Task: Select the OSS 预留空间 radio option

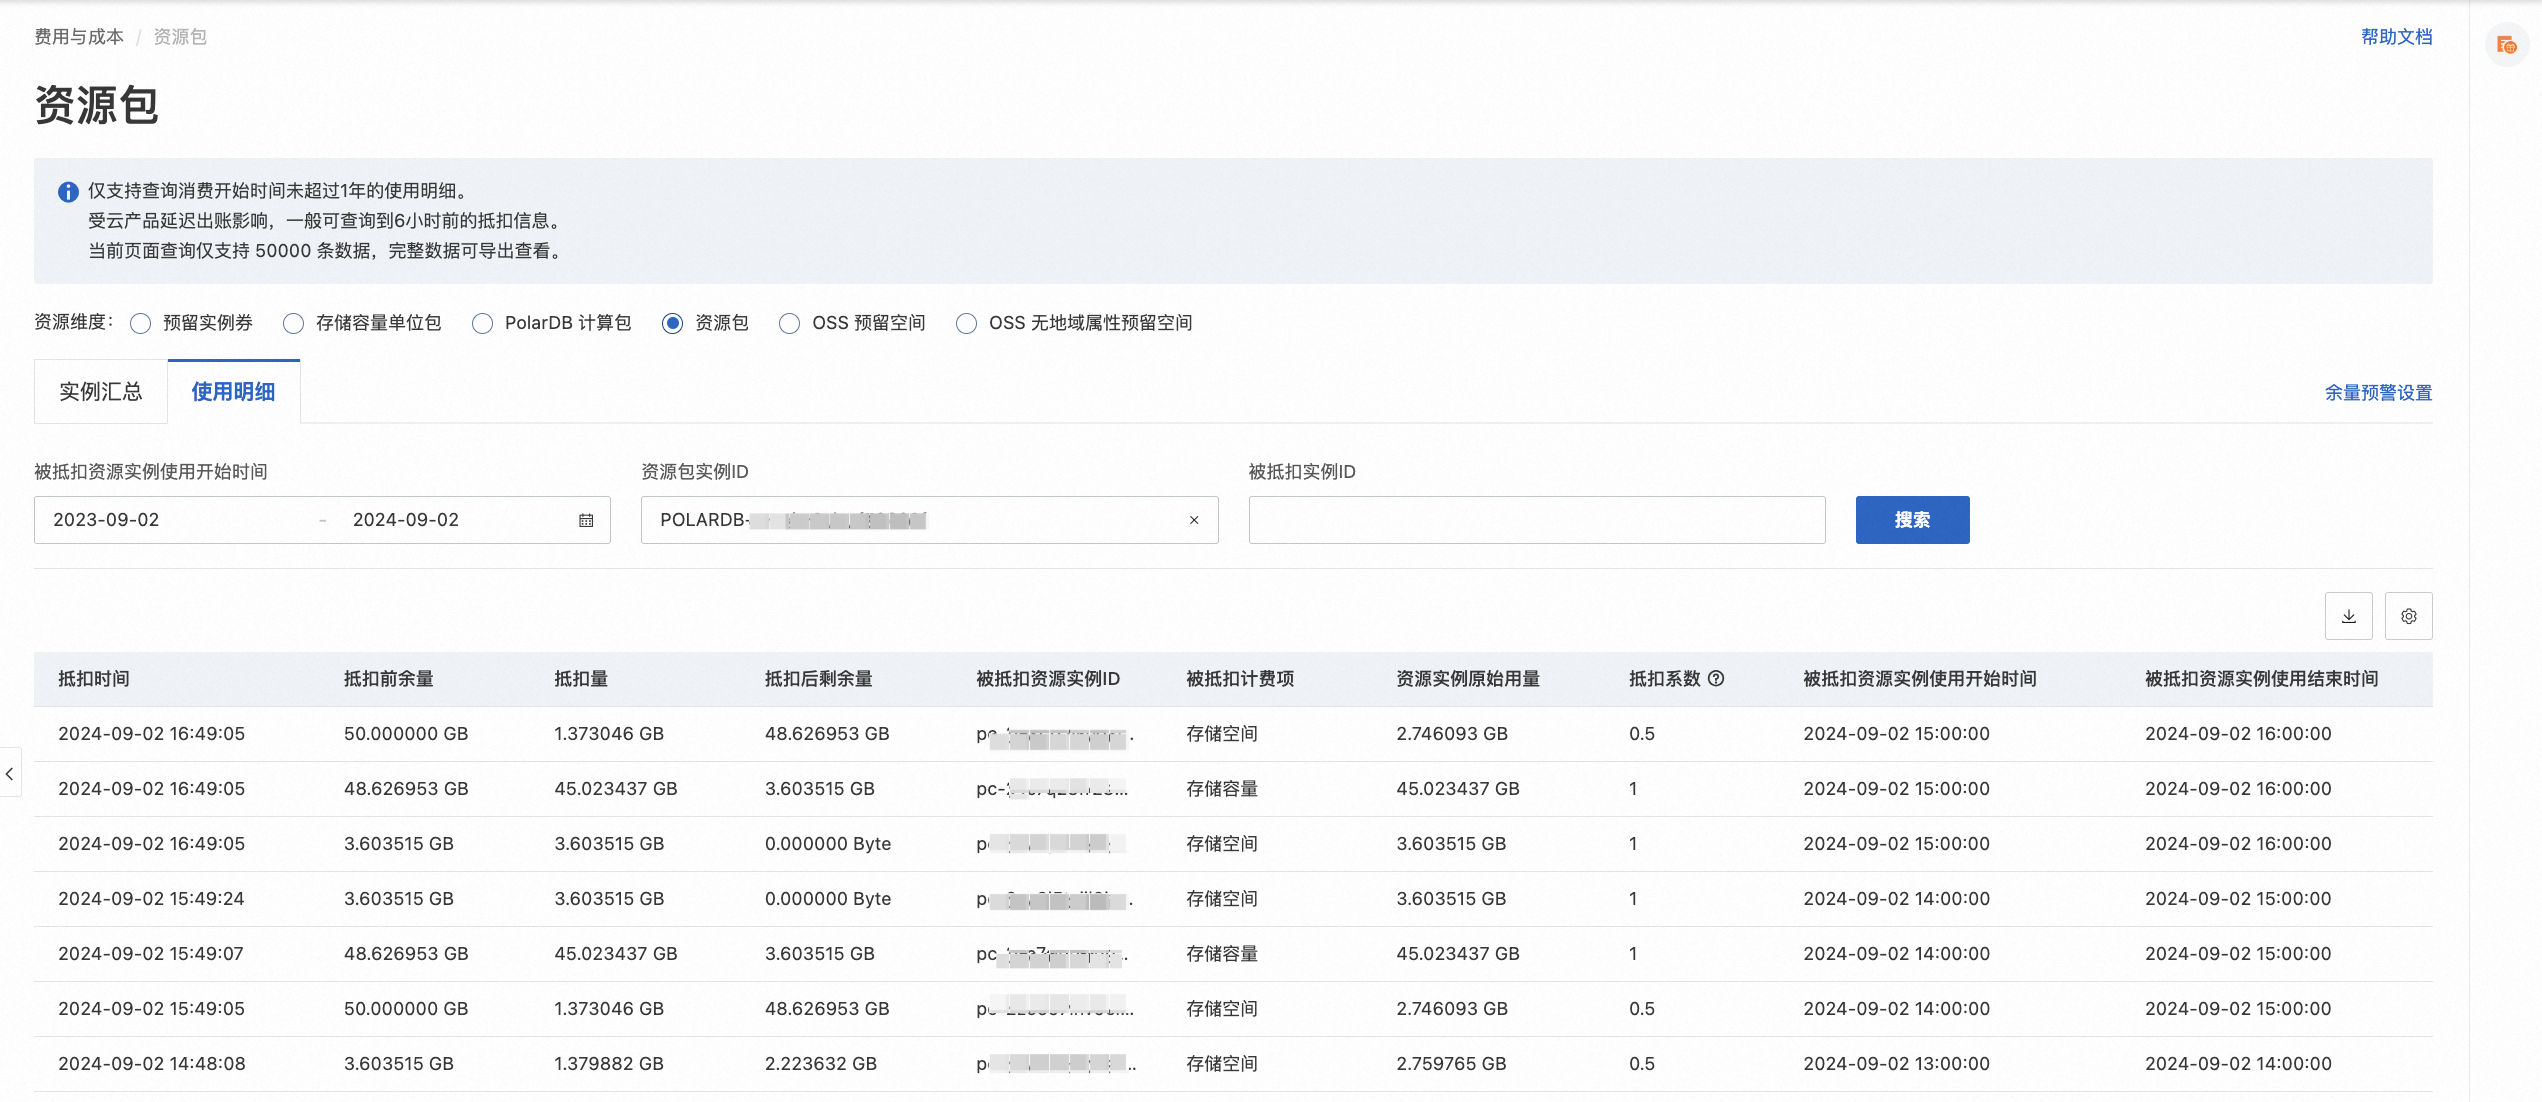Action: [789, 323]
